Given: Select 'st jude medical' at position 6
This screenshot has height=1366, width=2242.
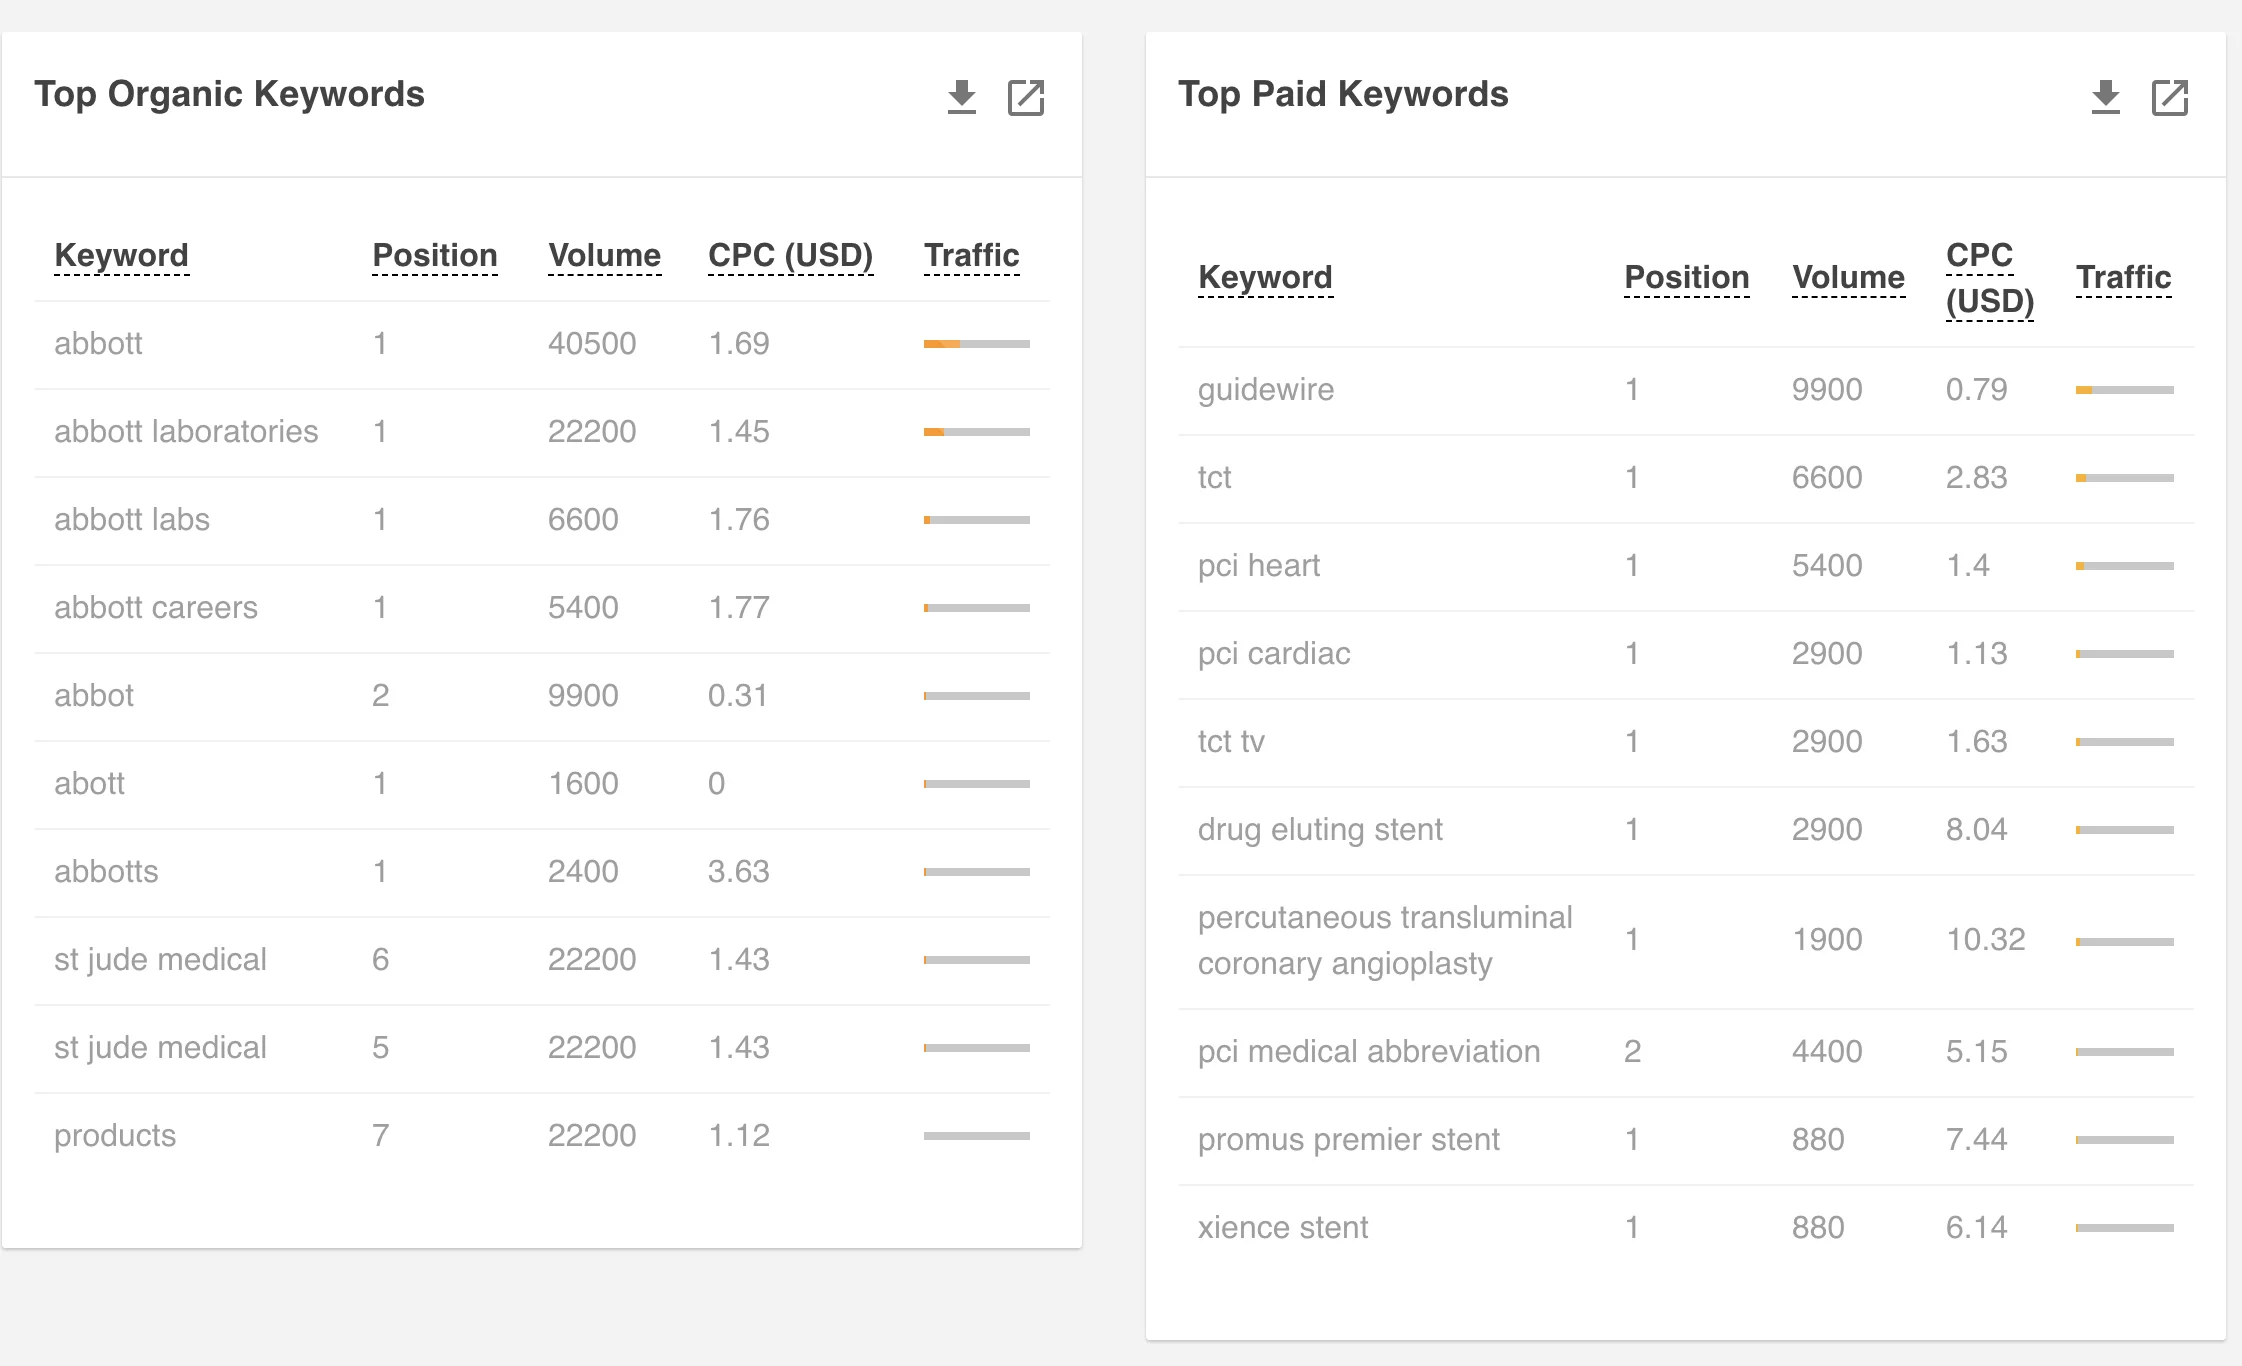Looking at the screenshot, I should (x=160, y=960).
